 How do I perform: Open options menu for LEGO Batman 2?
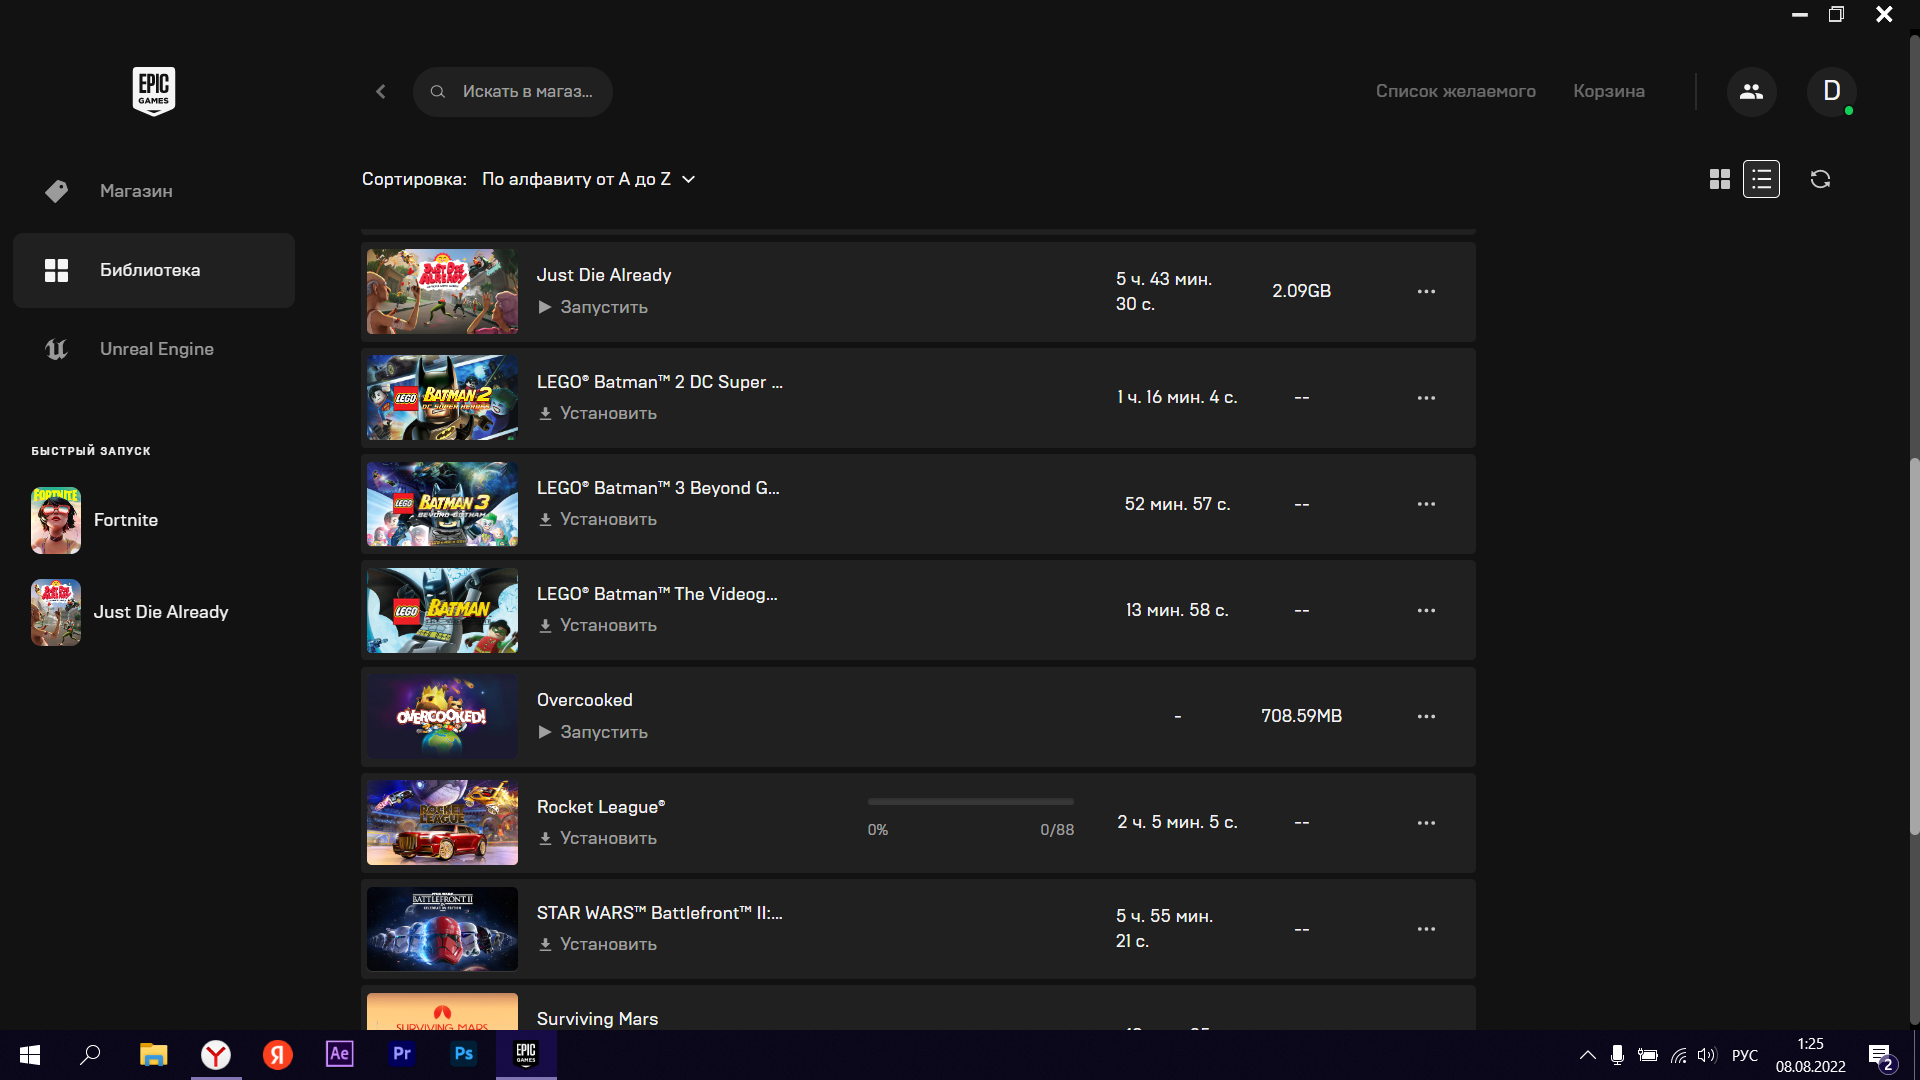[1426, 398]
